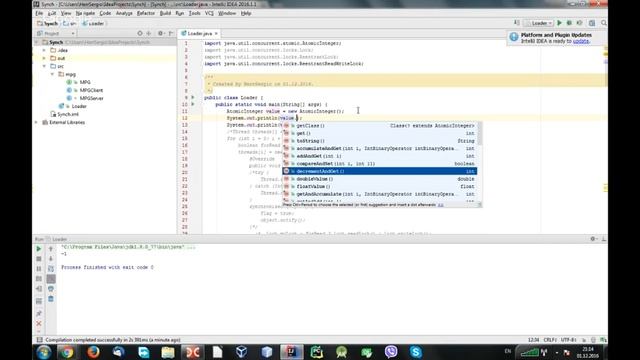Open the Project Structure dialog icon

(592, 23)
